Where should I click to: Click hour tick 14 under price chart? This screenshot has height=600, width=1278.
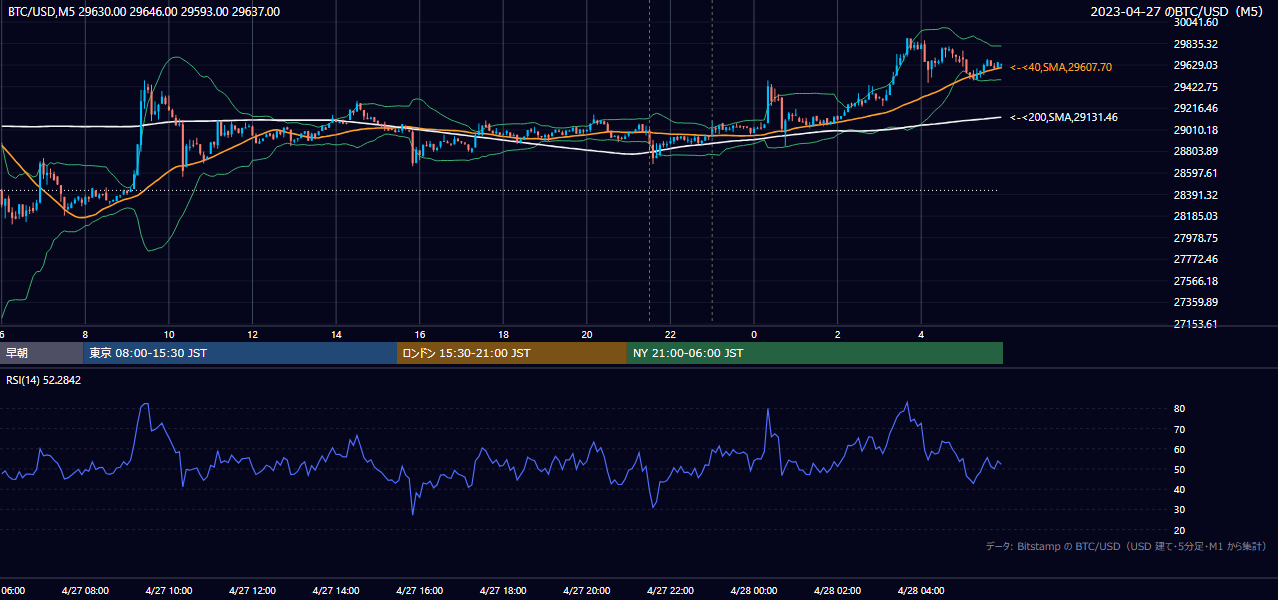336,334
